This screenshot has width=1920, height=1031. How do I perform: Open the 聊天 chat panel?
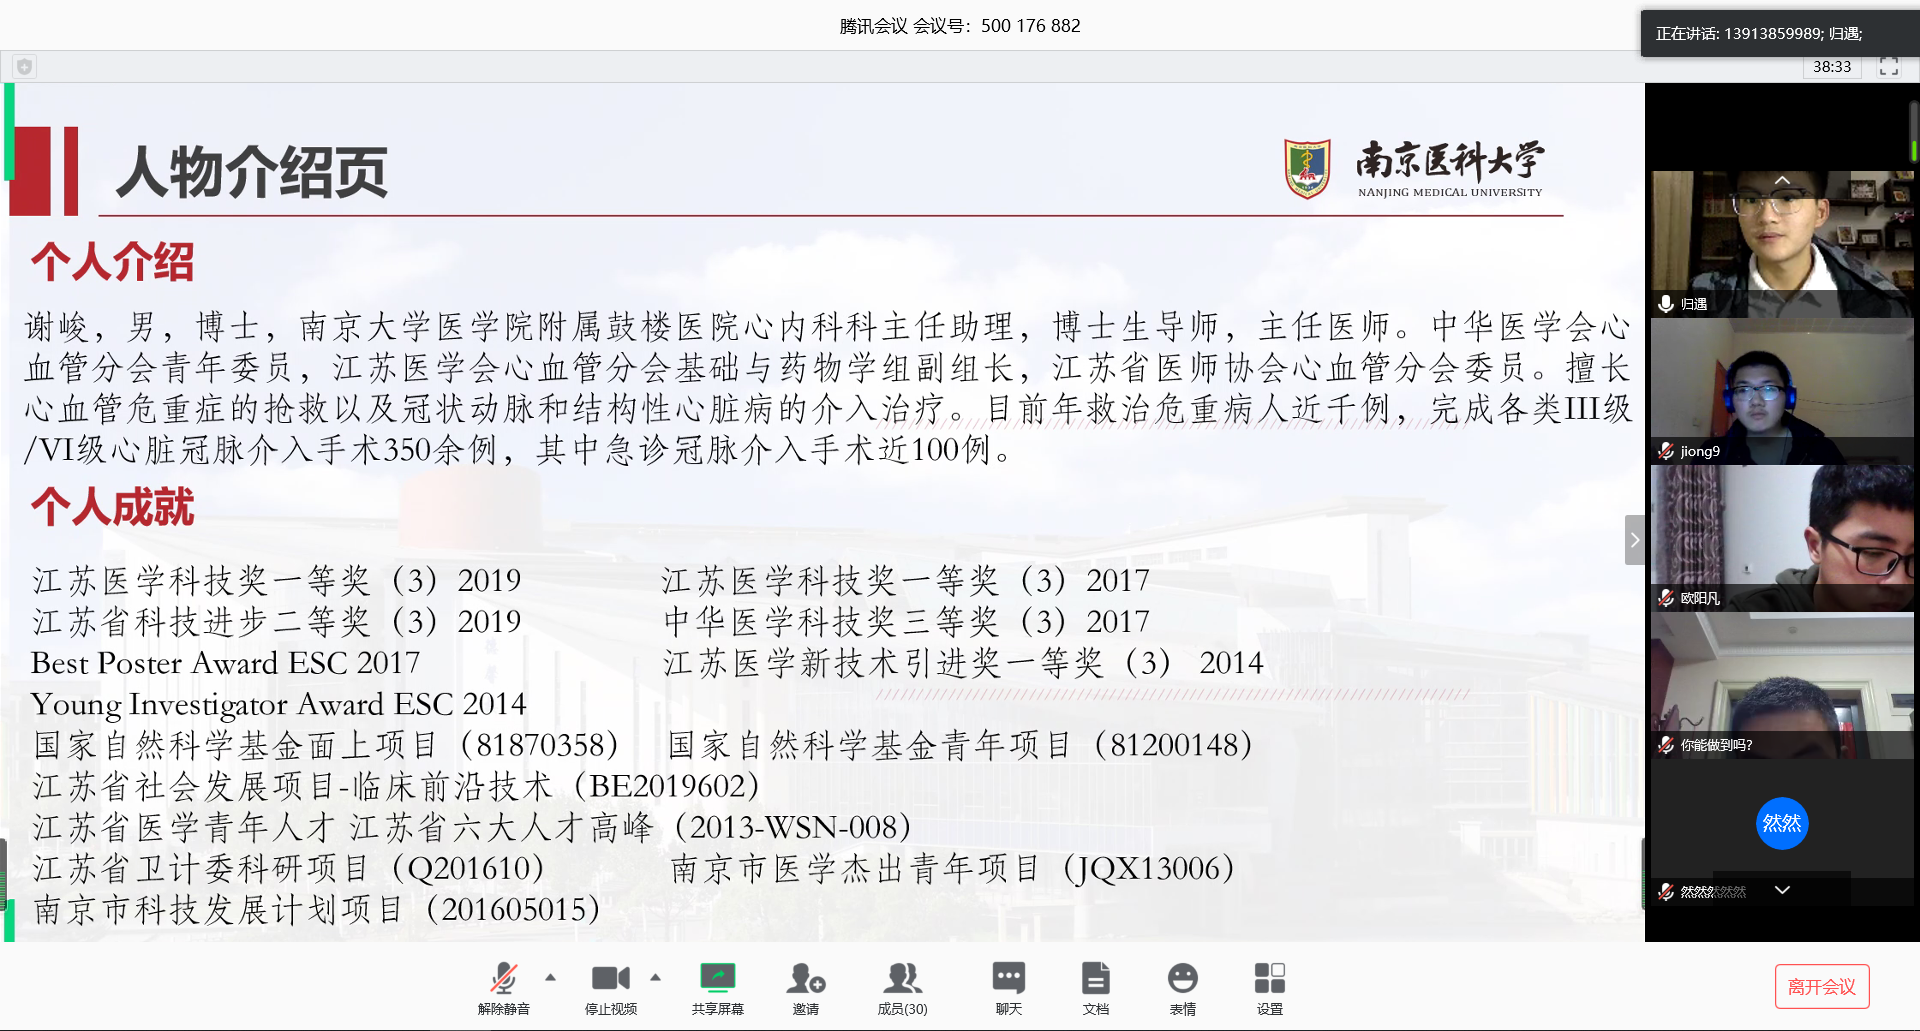click(x=1008, y=986)
